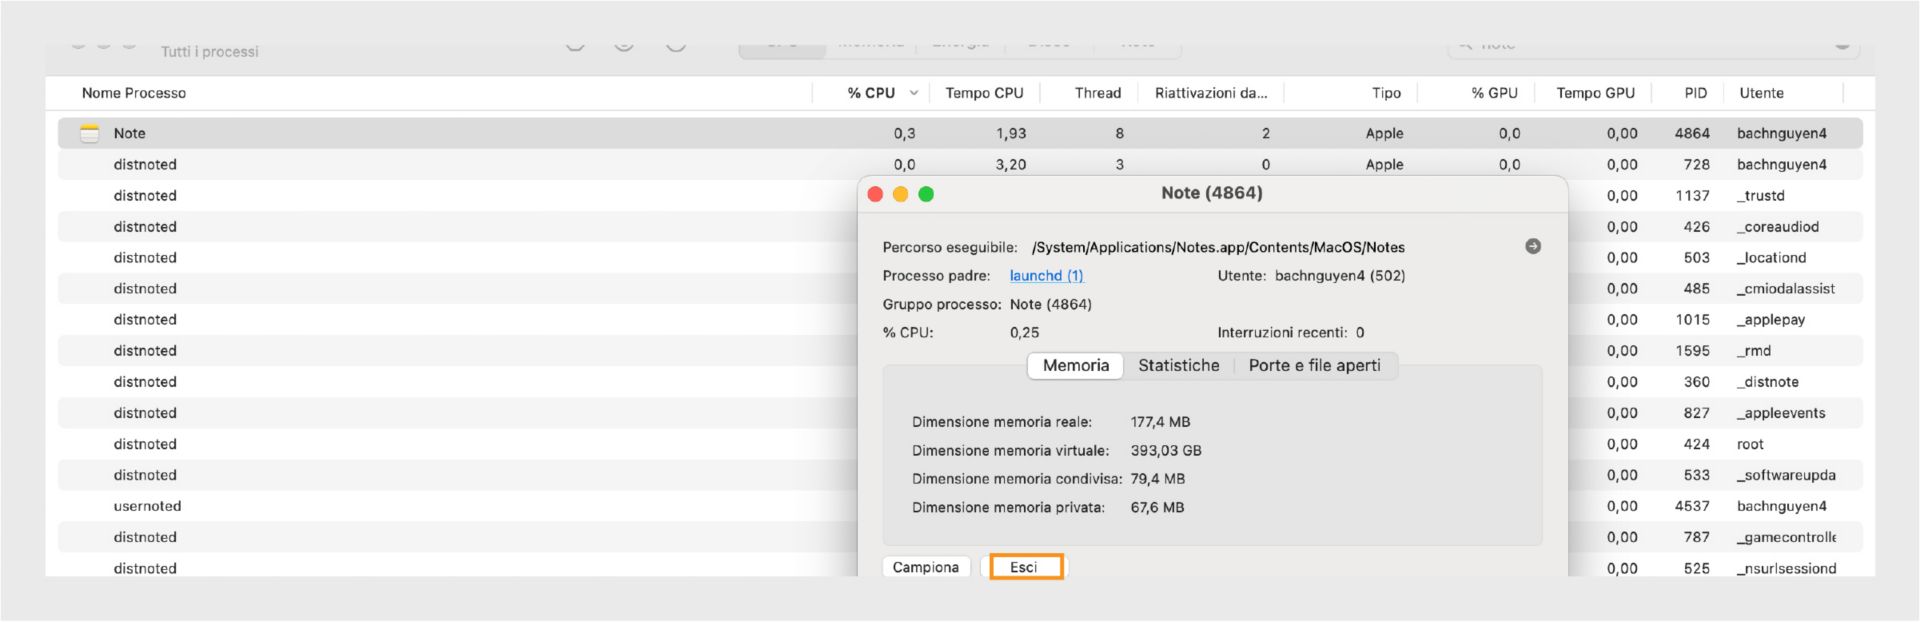Viewport: 1920px width, 622px height.
Task: Close the Note (4864) info window
Action: click(x=875, y=194)
